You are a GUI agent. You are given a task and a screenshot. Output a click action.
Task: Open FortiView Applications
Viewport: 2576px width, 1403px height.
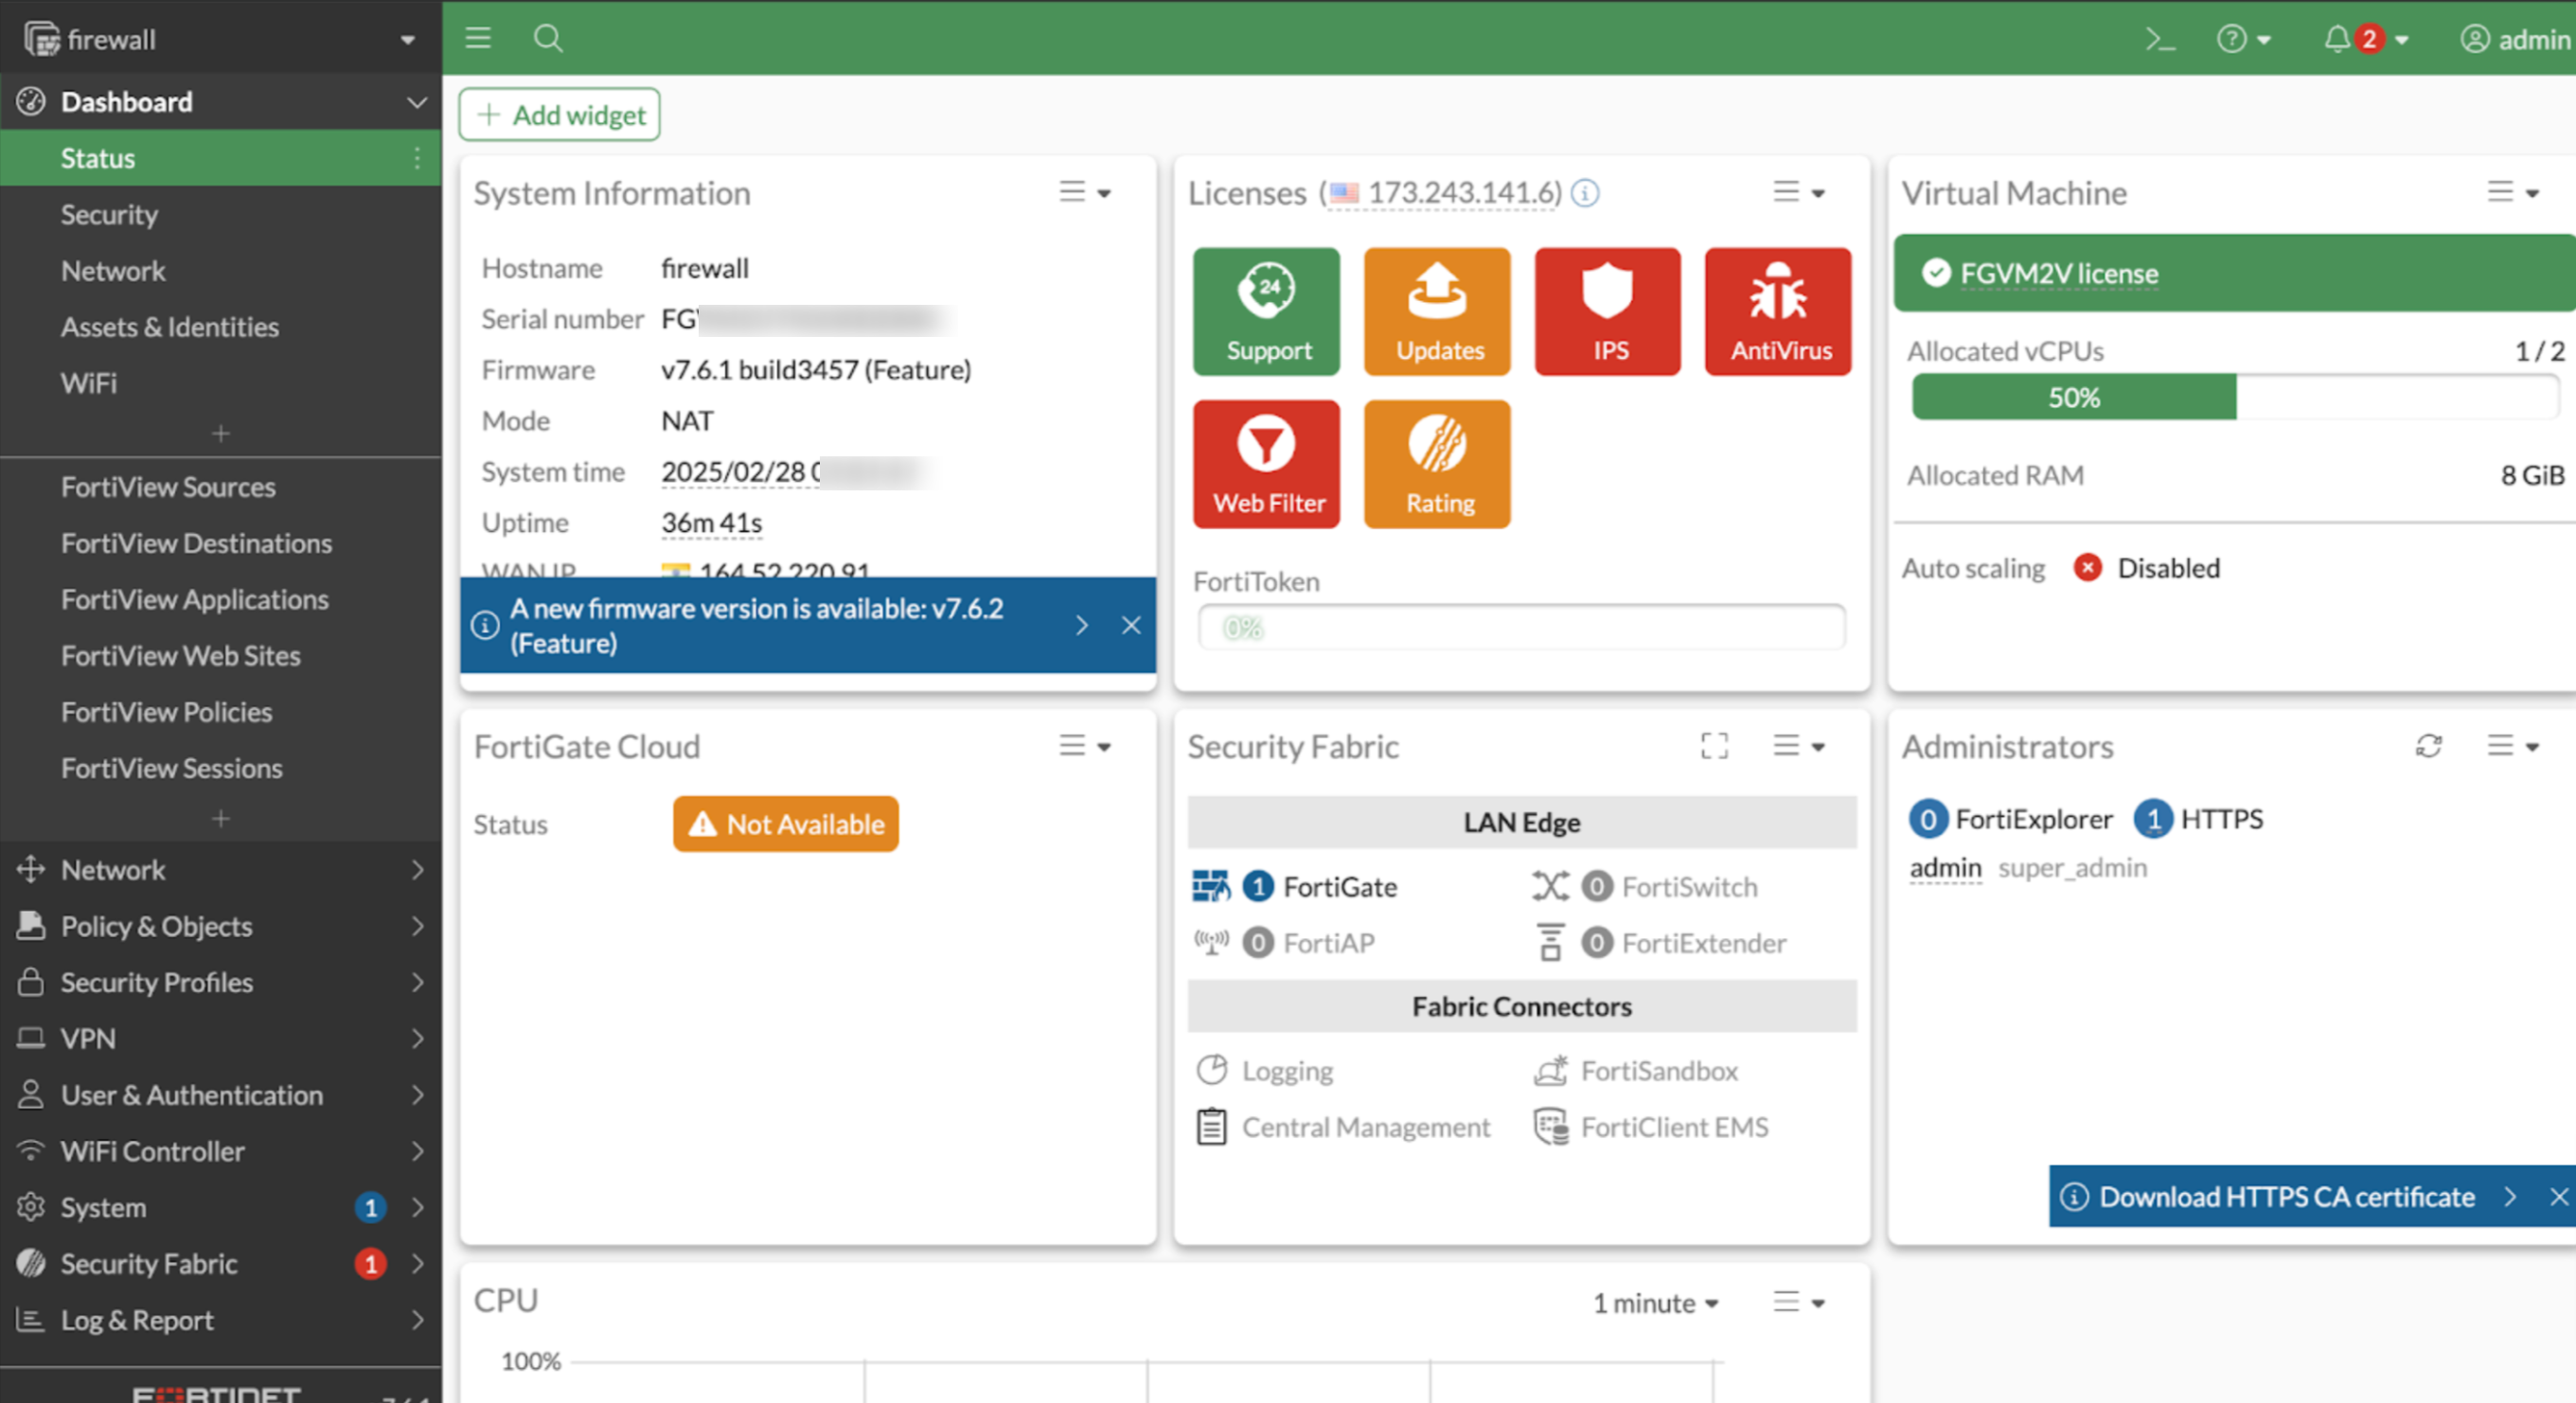tap(195, 599)
